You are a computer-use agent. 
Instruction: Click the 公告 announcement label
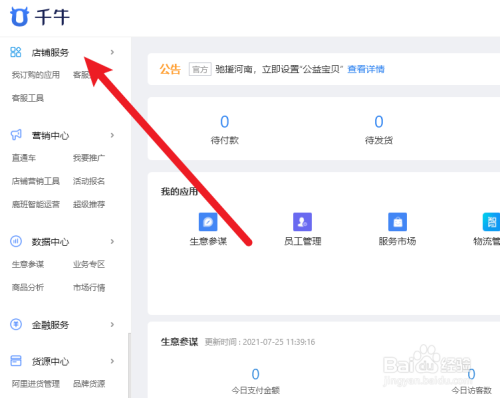(x=170, y=69)
